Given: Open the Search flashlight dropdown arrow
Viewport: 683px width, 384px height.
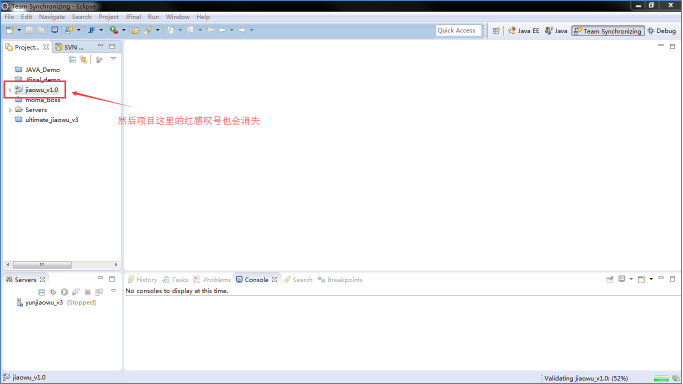Looking at the screenshot, I should [x=158, y=30].
